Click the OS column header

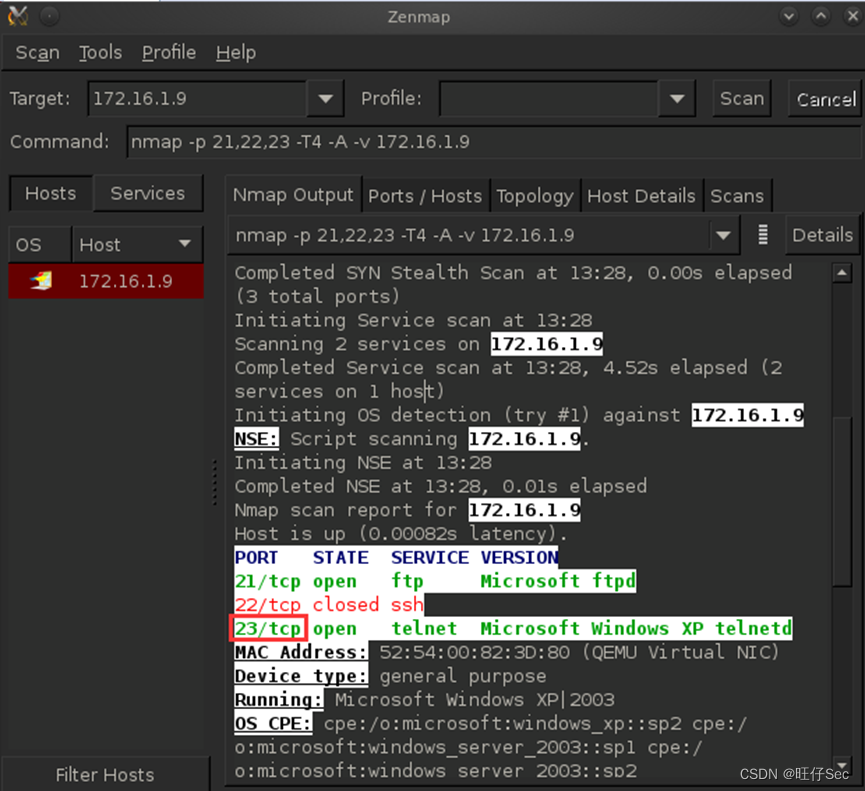click(x=40, y=244)
